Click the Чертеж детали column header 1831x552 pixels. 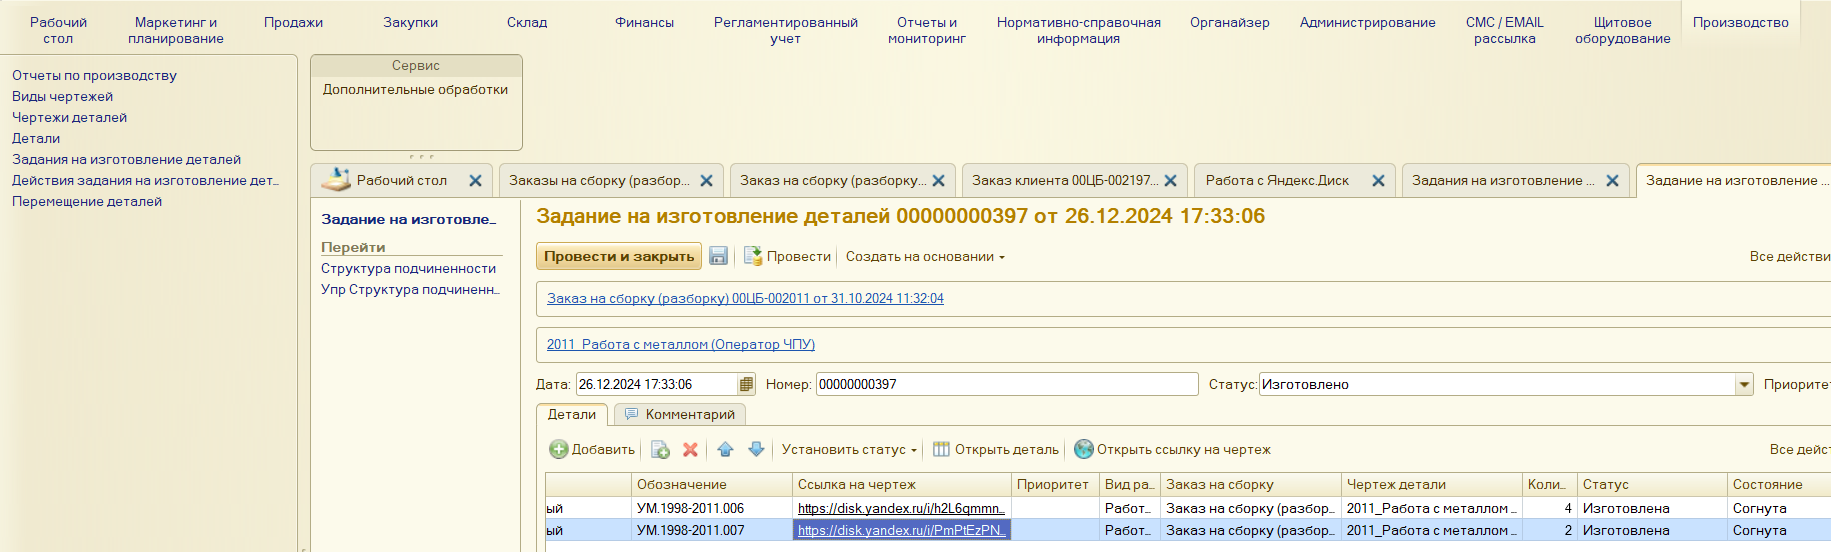coord(1431,484)
